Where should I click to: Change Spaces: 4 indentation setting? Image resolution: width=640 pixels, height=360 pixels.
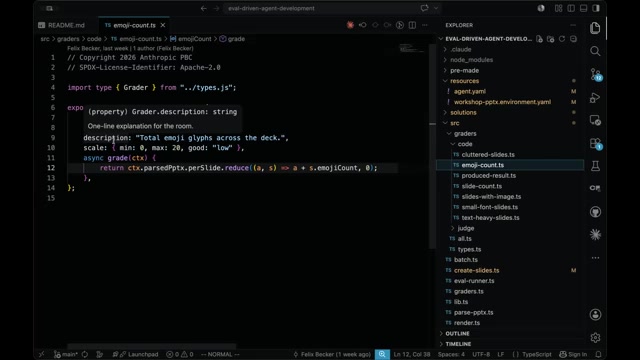tap(451, 354)
